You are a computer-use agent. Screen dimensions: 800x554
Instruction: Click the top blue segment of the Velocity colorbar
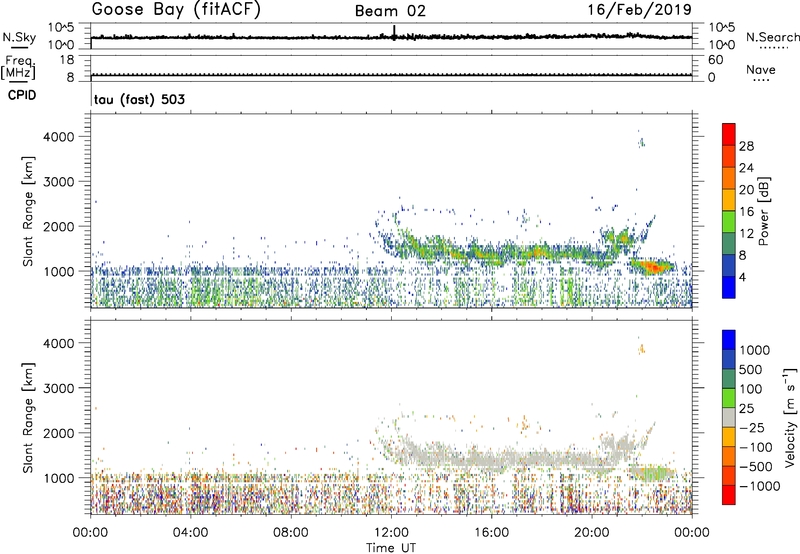(x=729, y=340)
